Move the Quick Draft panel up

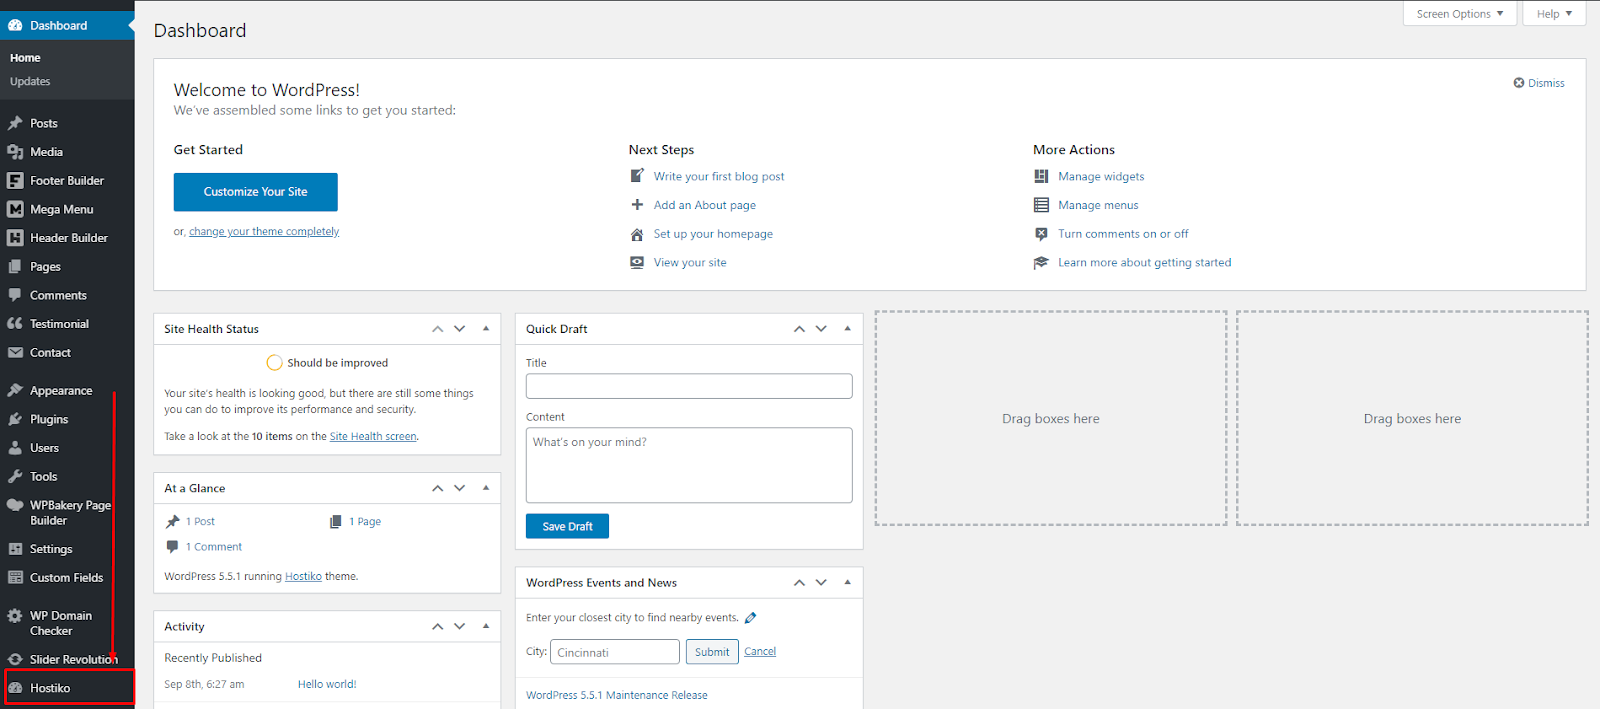799,329
